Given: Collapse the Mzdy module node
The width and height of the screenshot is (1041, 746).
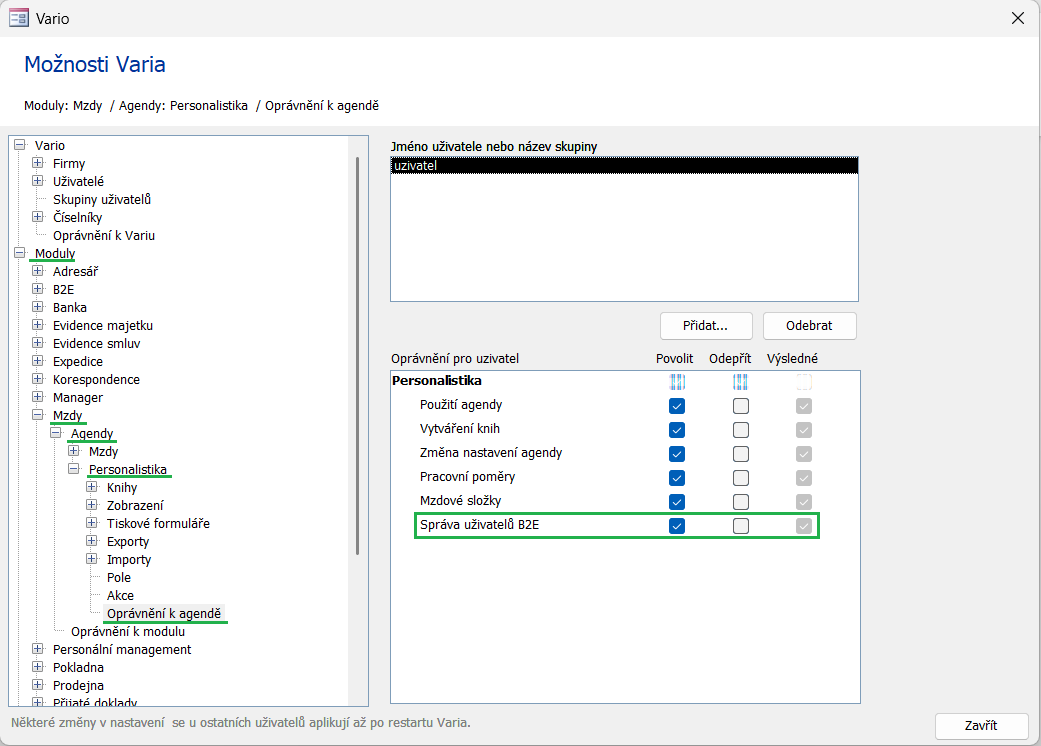Looking at the screenshot, I should click(38, 415).
